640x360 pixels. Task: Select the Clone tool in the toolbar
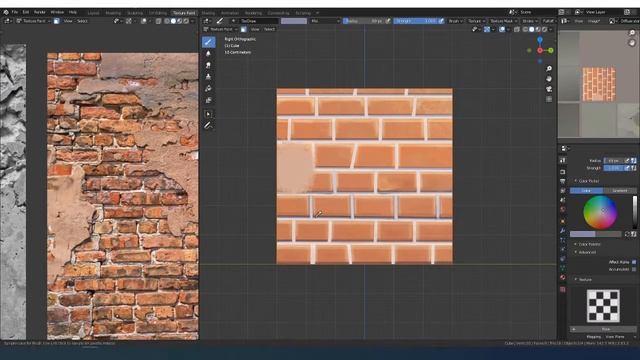(x=209, y=77)
